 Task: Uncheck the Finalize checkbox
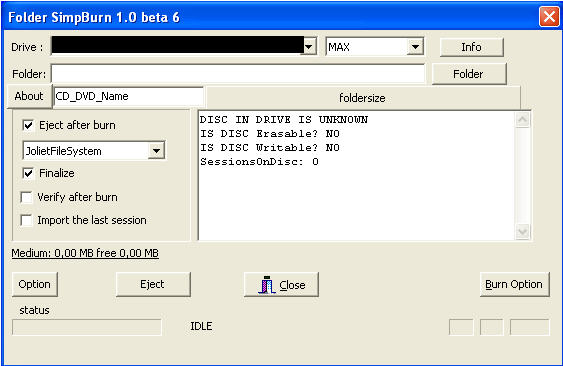point(28,173)
